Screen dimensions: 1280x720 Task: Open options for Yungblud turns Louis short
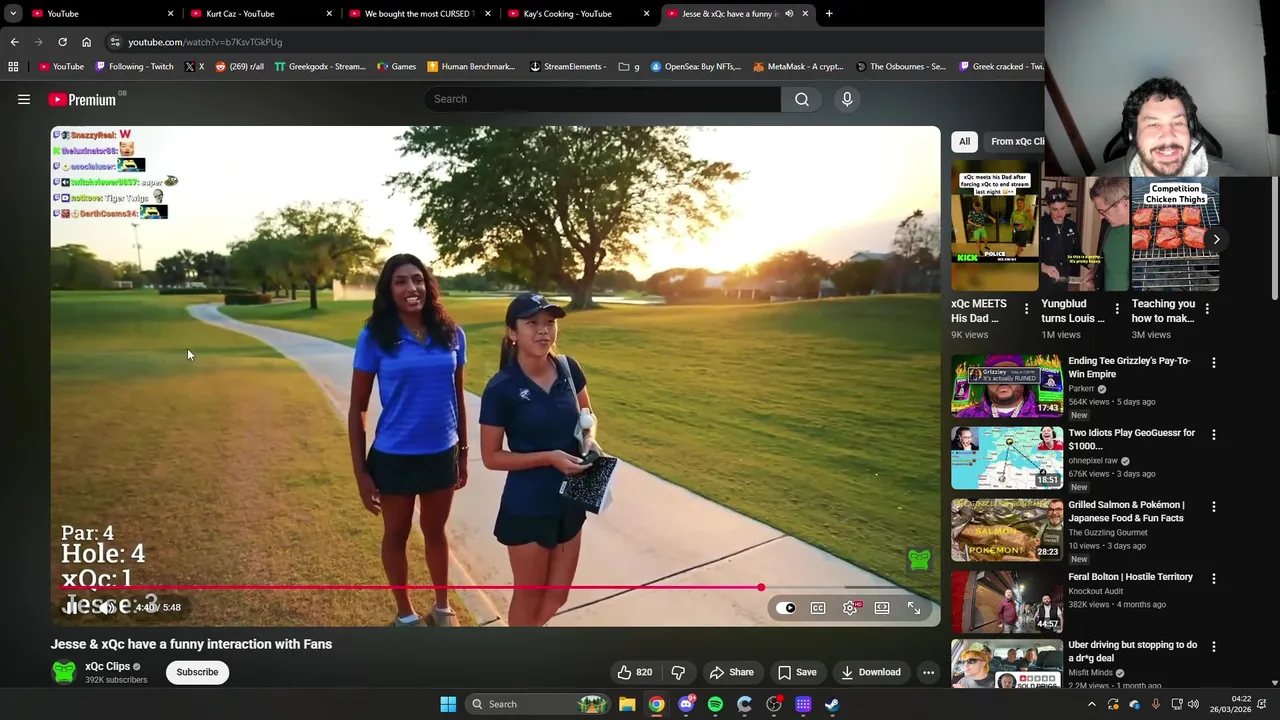click(1117, 309)
